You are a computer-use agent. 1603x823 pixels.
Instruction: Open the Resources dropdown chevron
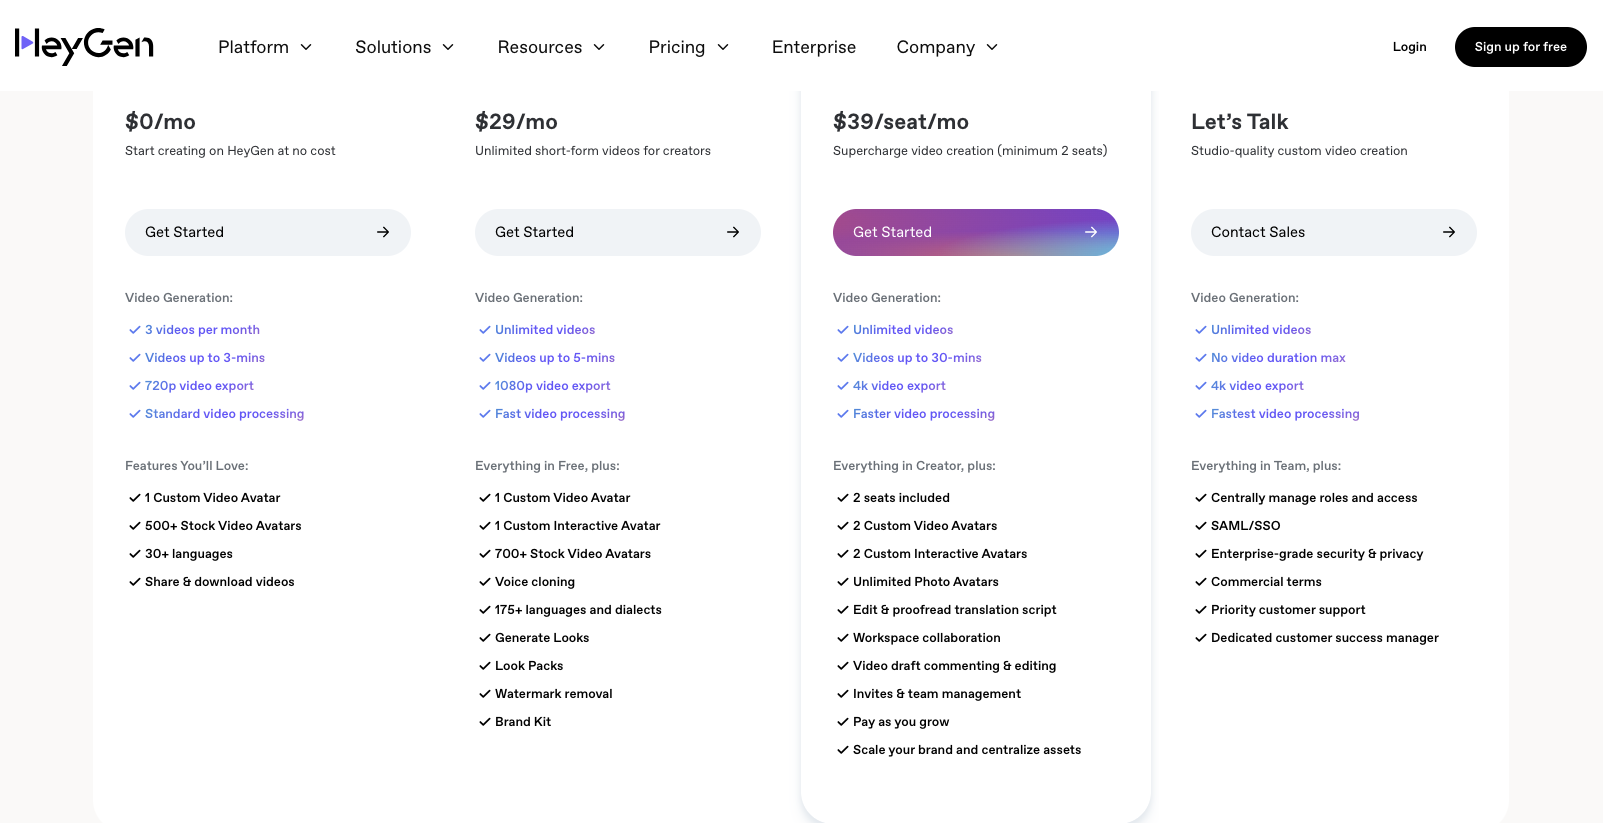point(599,47)
